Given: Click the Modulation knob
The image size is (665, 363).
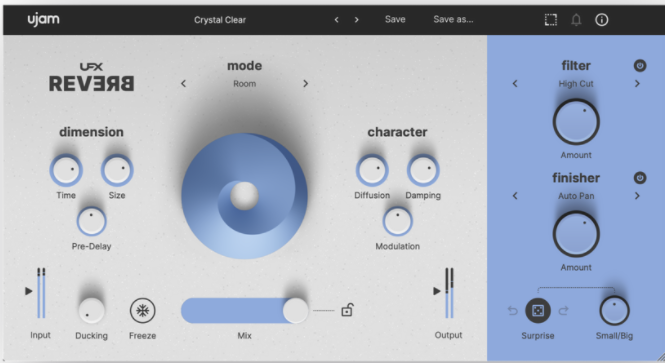Looking at the screenshot, I should pos(397,221).
